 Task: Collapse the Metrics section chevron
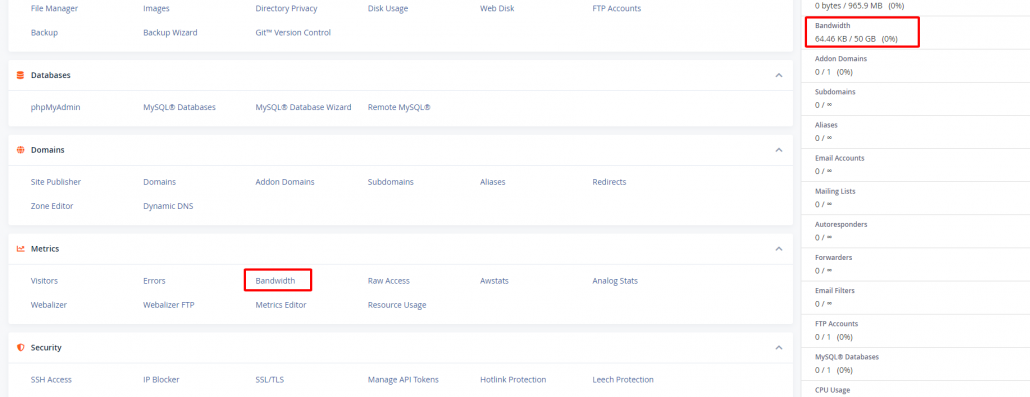[778, 249]
